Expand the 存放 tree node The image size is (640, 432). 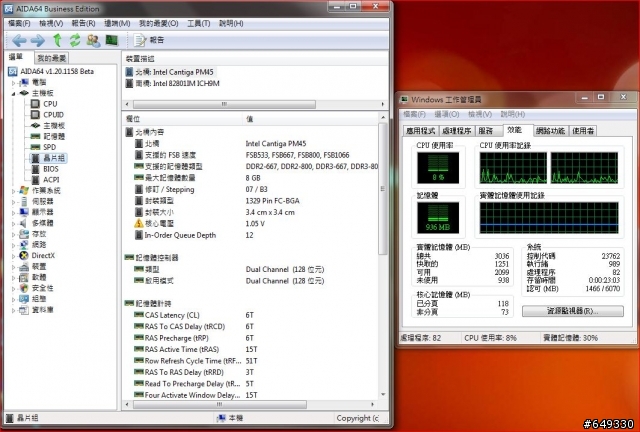14,234
